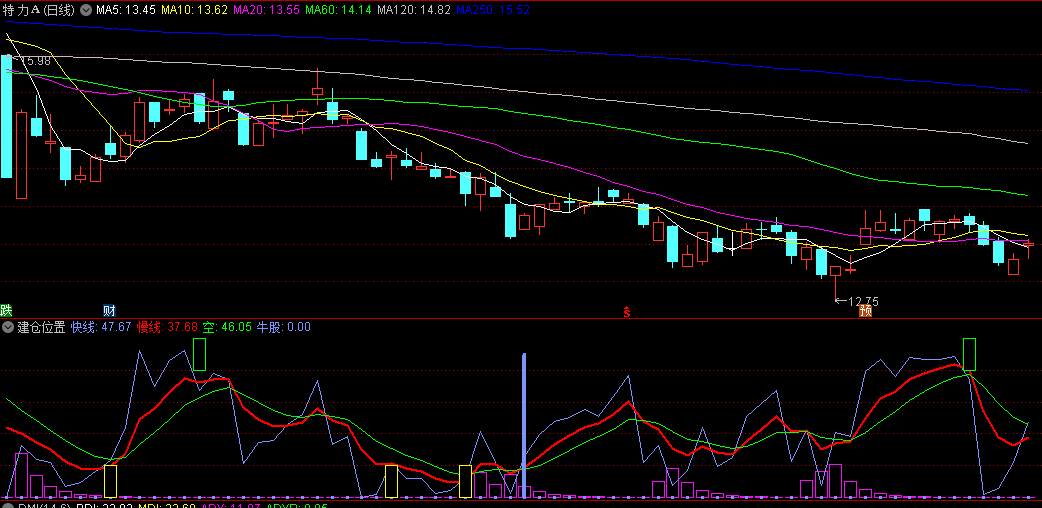Select the 空: 46.05 value

pyautogui.click(x=227, y=326)
